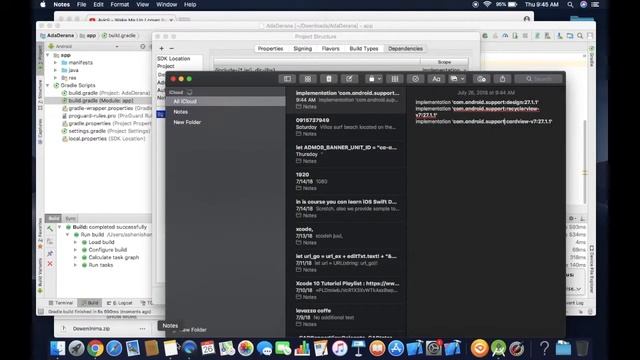Collapse the app module in project tree

pos(48,55)
